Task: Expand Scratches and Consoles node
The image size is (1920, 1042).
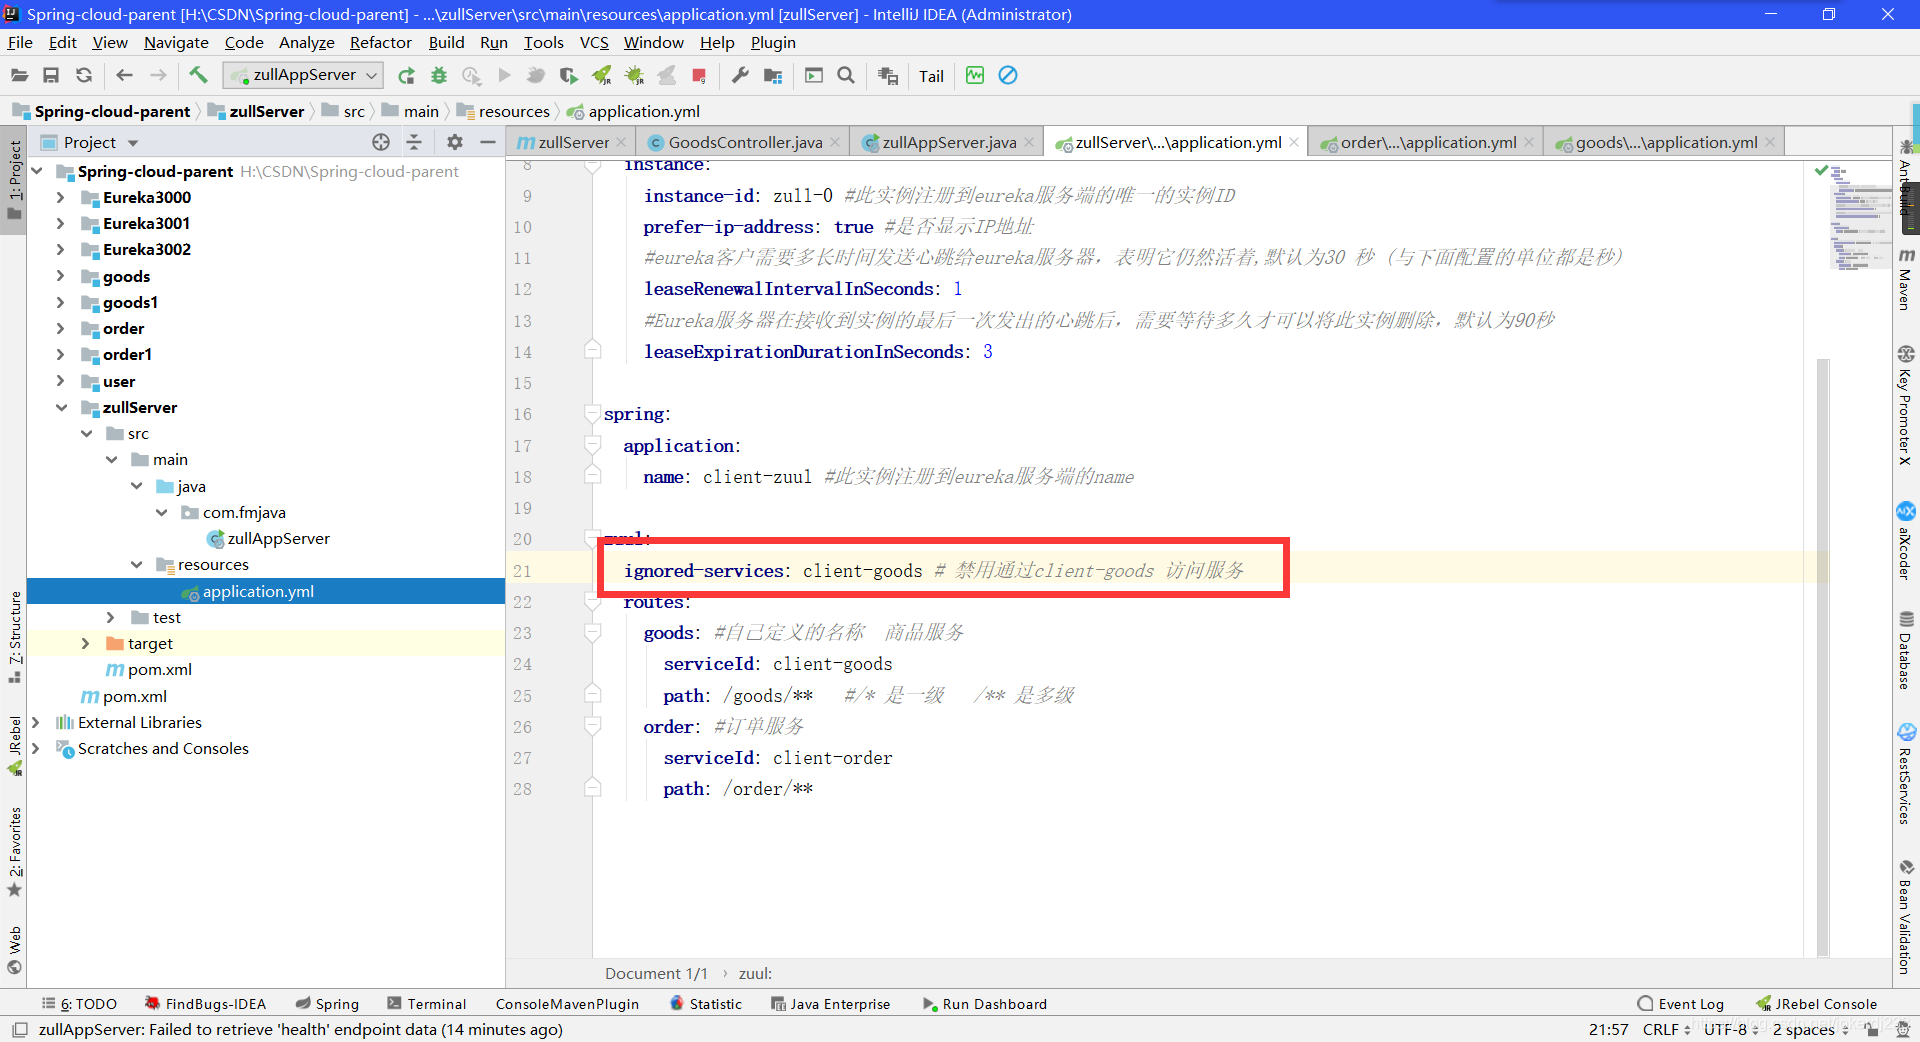Action: coord(36,748)
